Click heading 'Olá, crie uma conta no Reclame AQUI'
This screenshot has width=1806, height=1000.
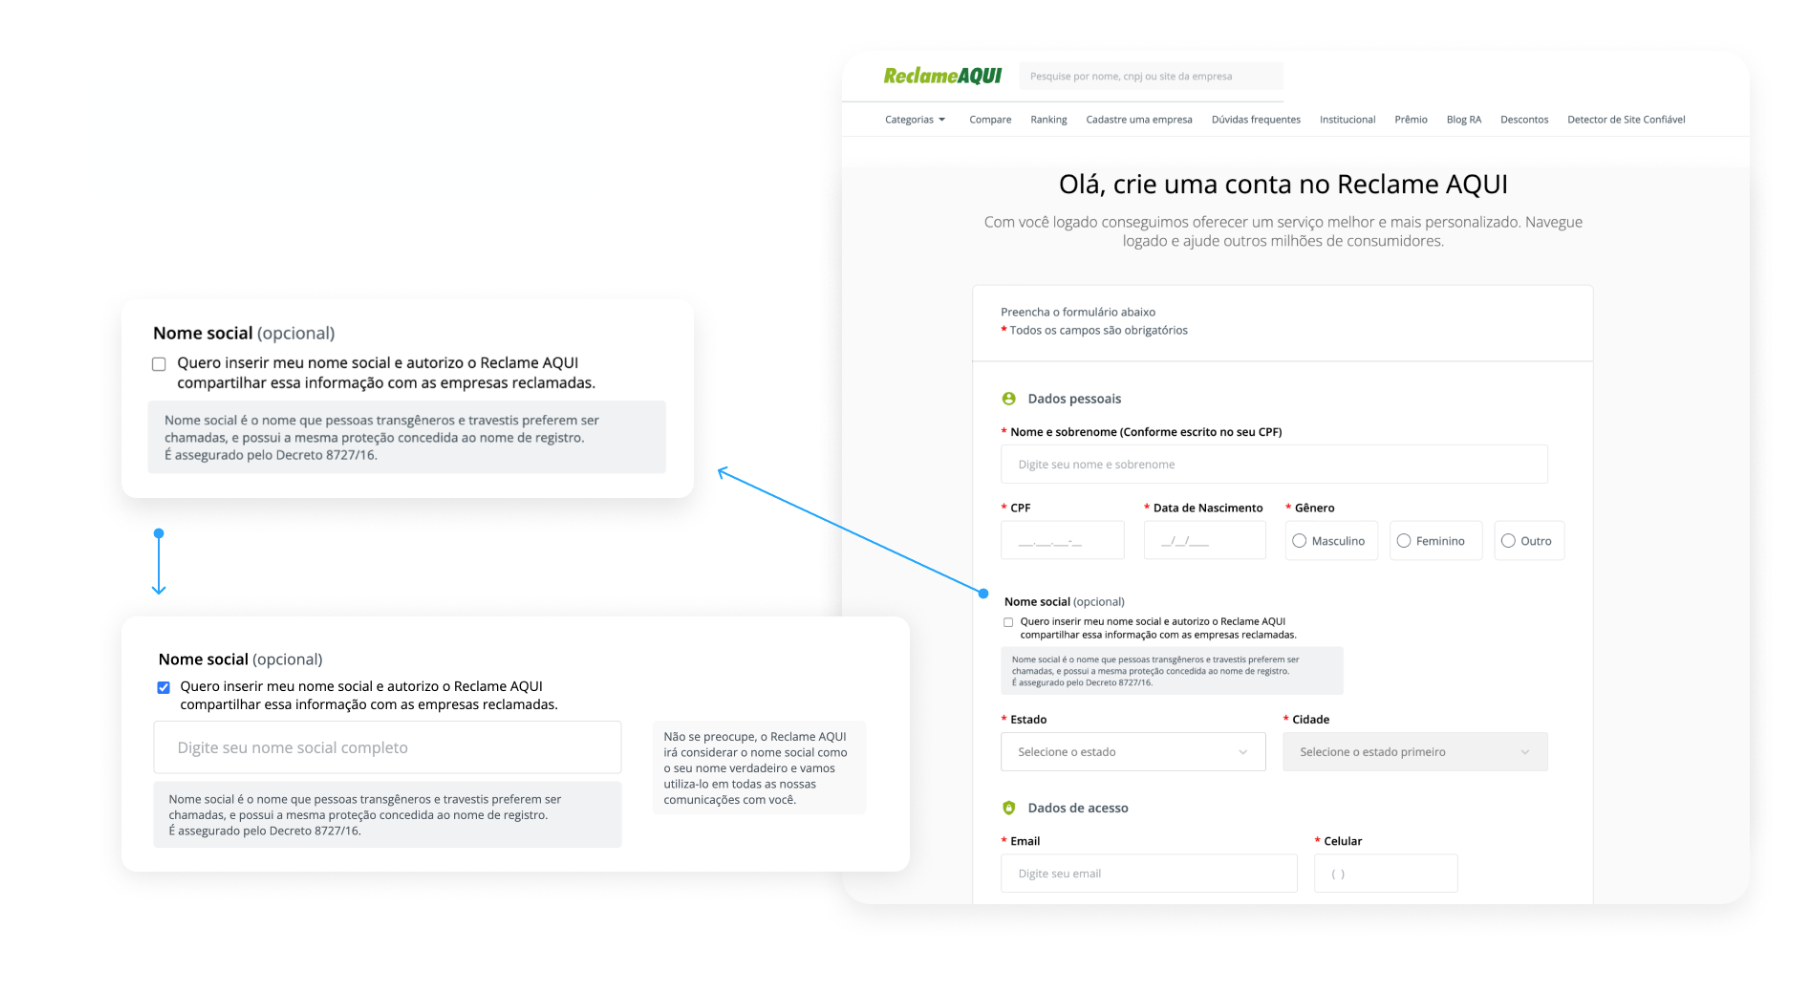tap(1283, 184)
